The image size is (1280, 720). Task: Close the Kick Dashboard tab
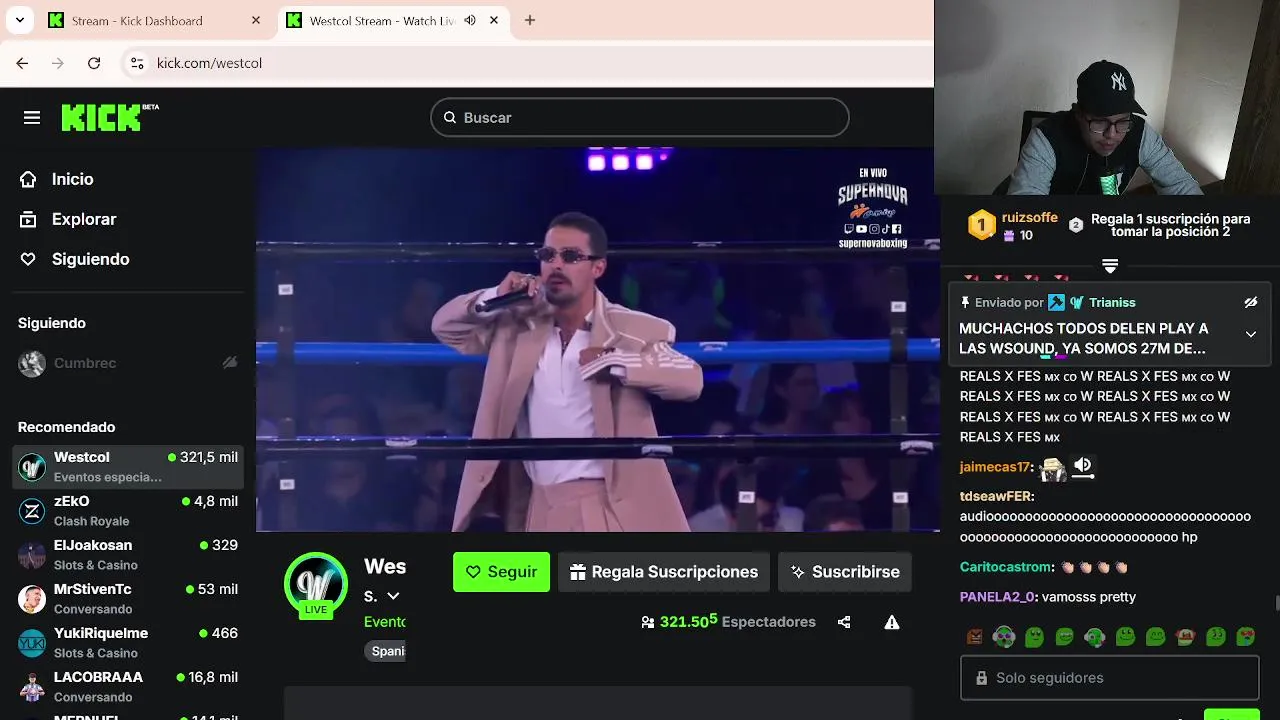coord(256,20)
